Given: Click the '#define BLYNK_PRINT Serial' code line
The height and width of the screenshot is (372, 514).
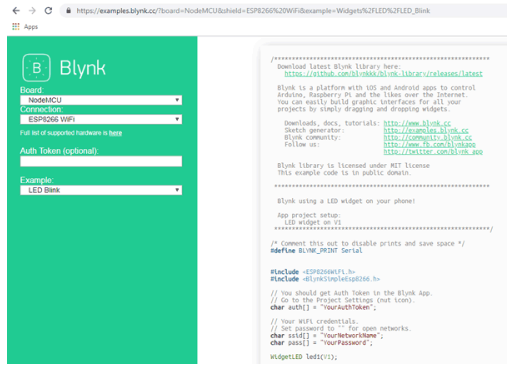Looking at the screenshot, I should [316, 251].
